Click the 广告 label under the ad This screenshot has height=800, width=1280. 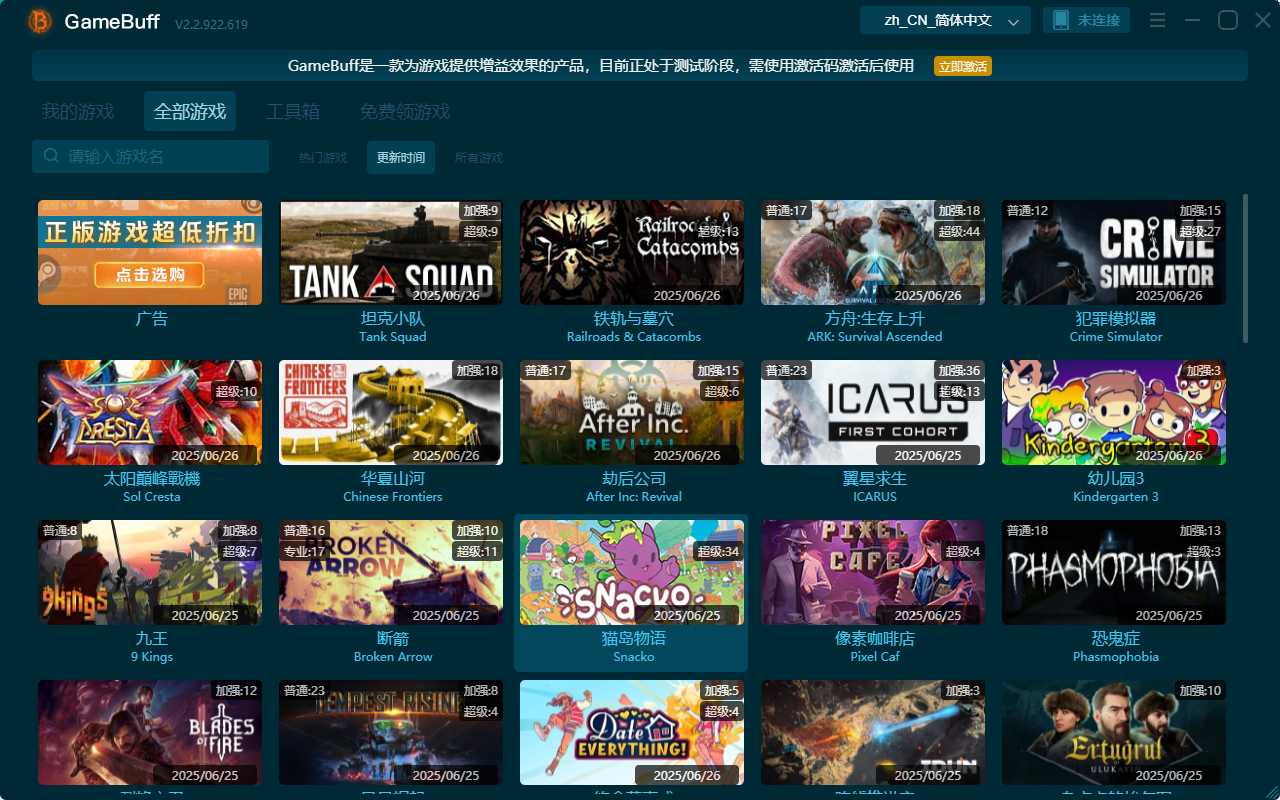pyautogui.click(x=152, y=319)
